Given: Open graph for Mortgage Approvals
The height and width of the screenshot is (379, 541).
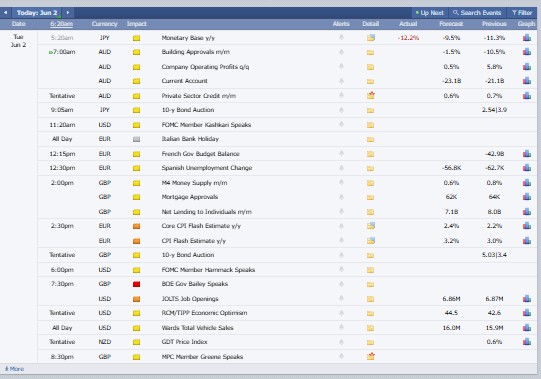Looking at the screenshot, I should point(527,197).
